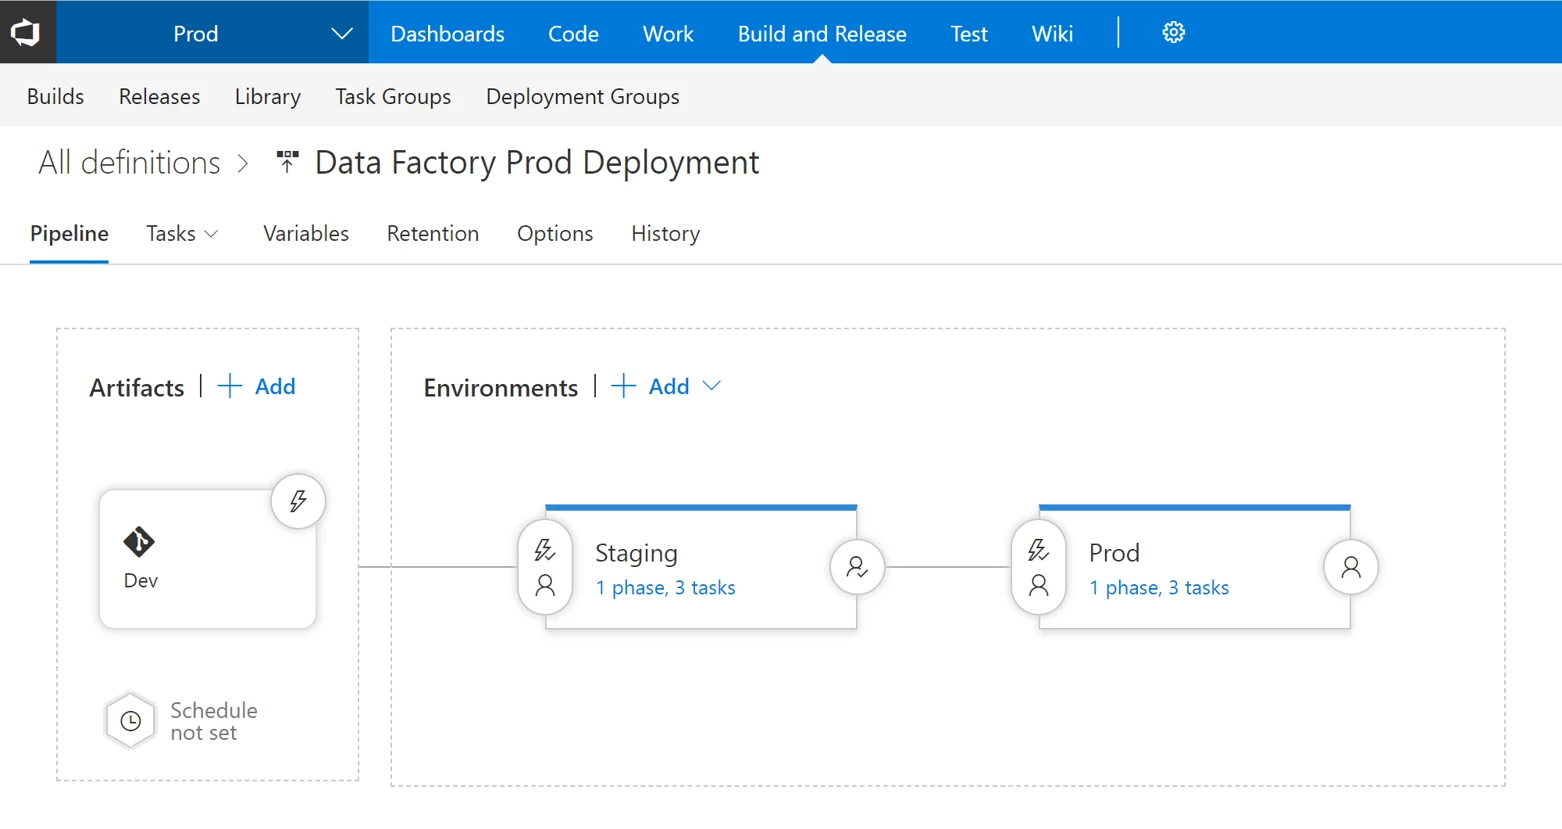Screen dimensions: 1562x829
Task: Click the Environments section heading
Action: click(x=500, y=387)
